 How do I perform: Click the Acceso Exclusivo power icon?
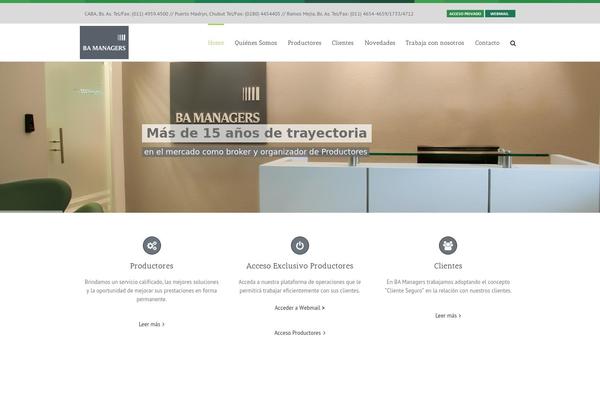pyautogui.click(x=300, y=245)
